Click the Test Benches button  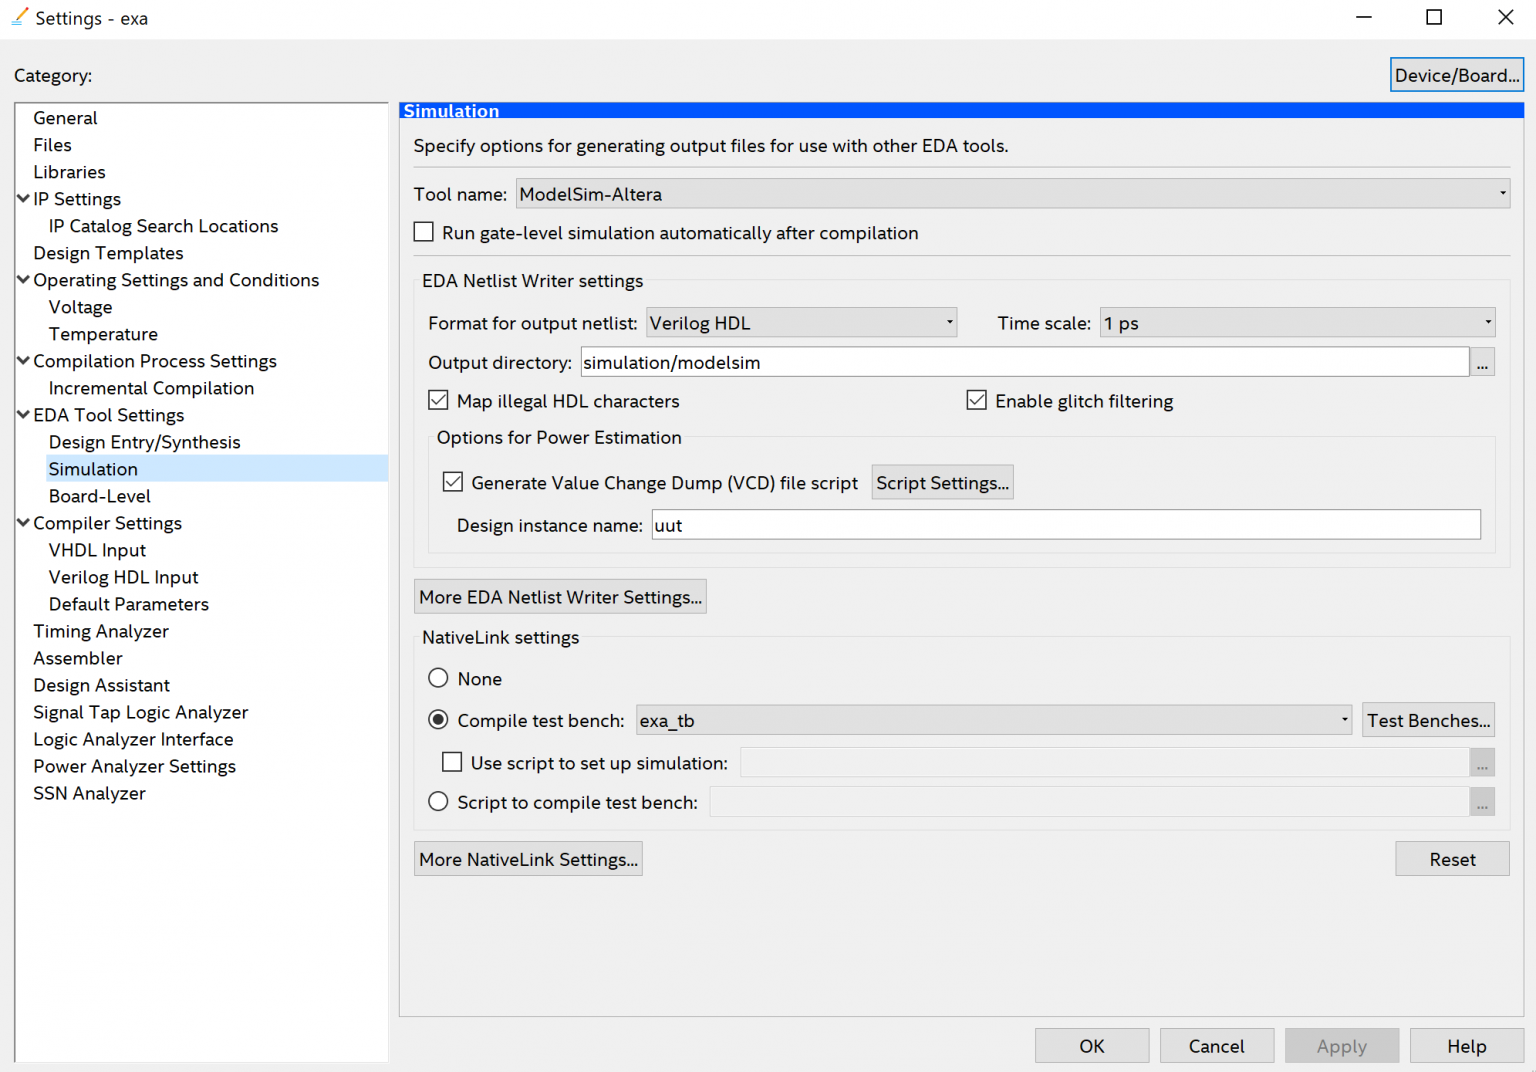tap(1428, 721)
